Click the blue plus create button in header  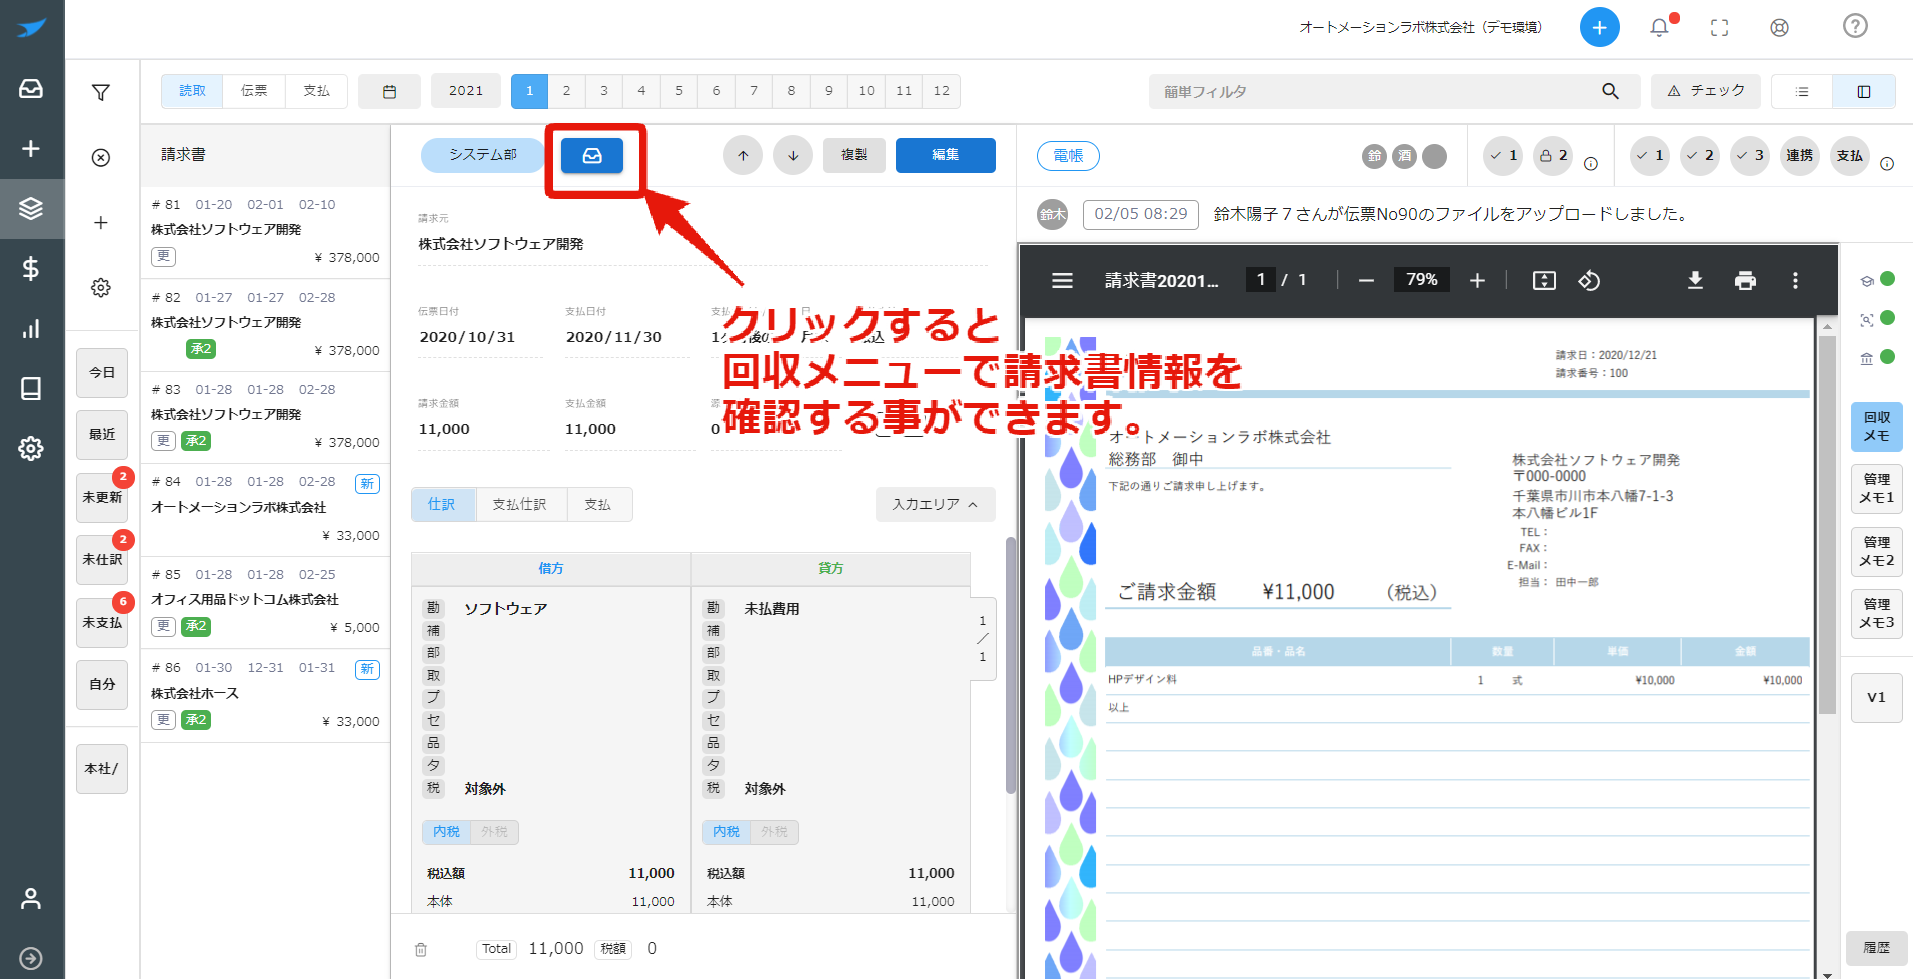tap(1599, 27)
